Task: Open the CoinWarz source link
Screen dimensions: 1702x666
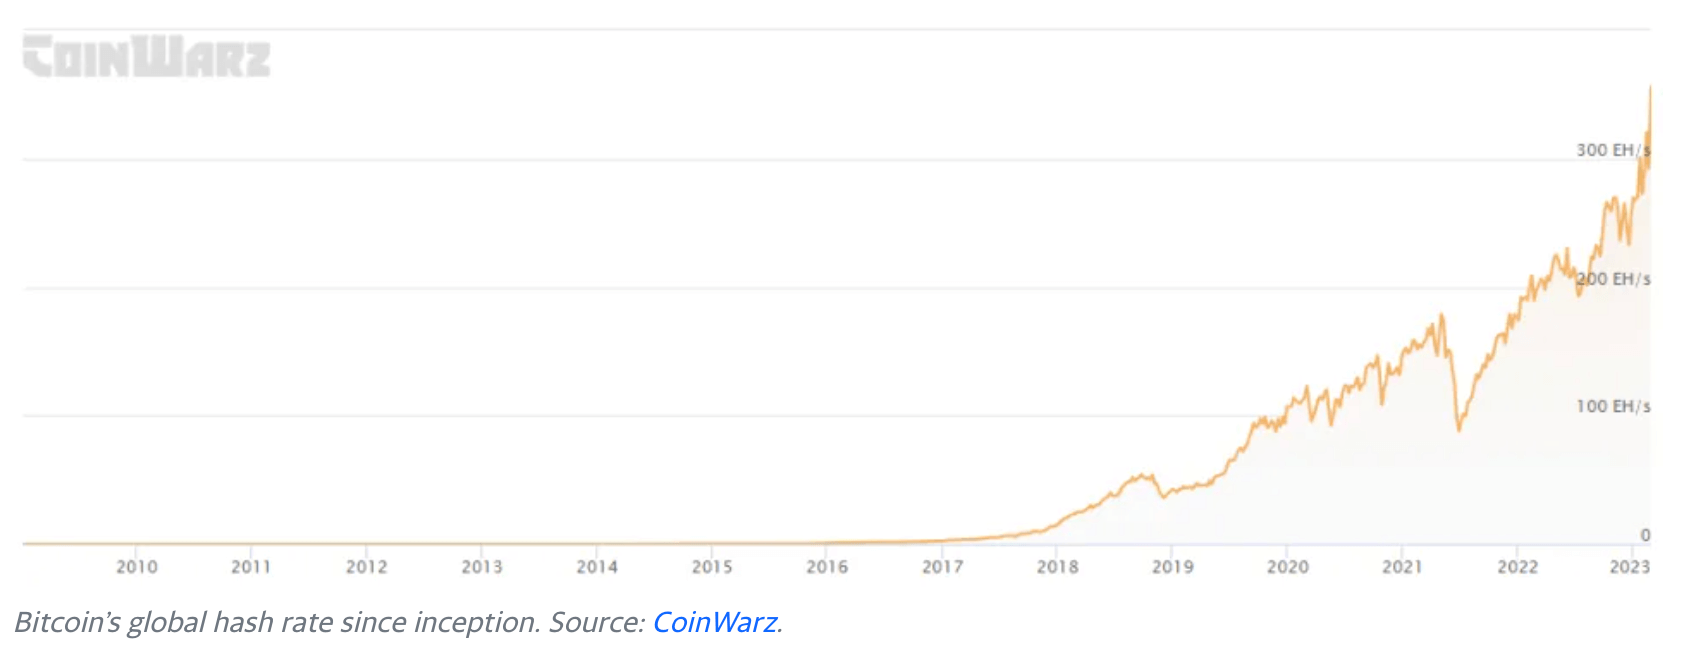Action: click(x=714, y=622)
